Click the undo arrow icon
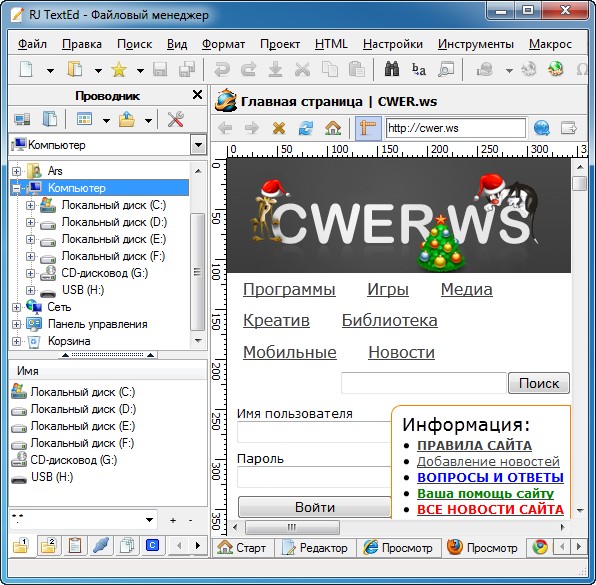This screenshot has width=596, height=585. pos(222,70)
